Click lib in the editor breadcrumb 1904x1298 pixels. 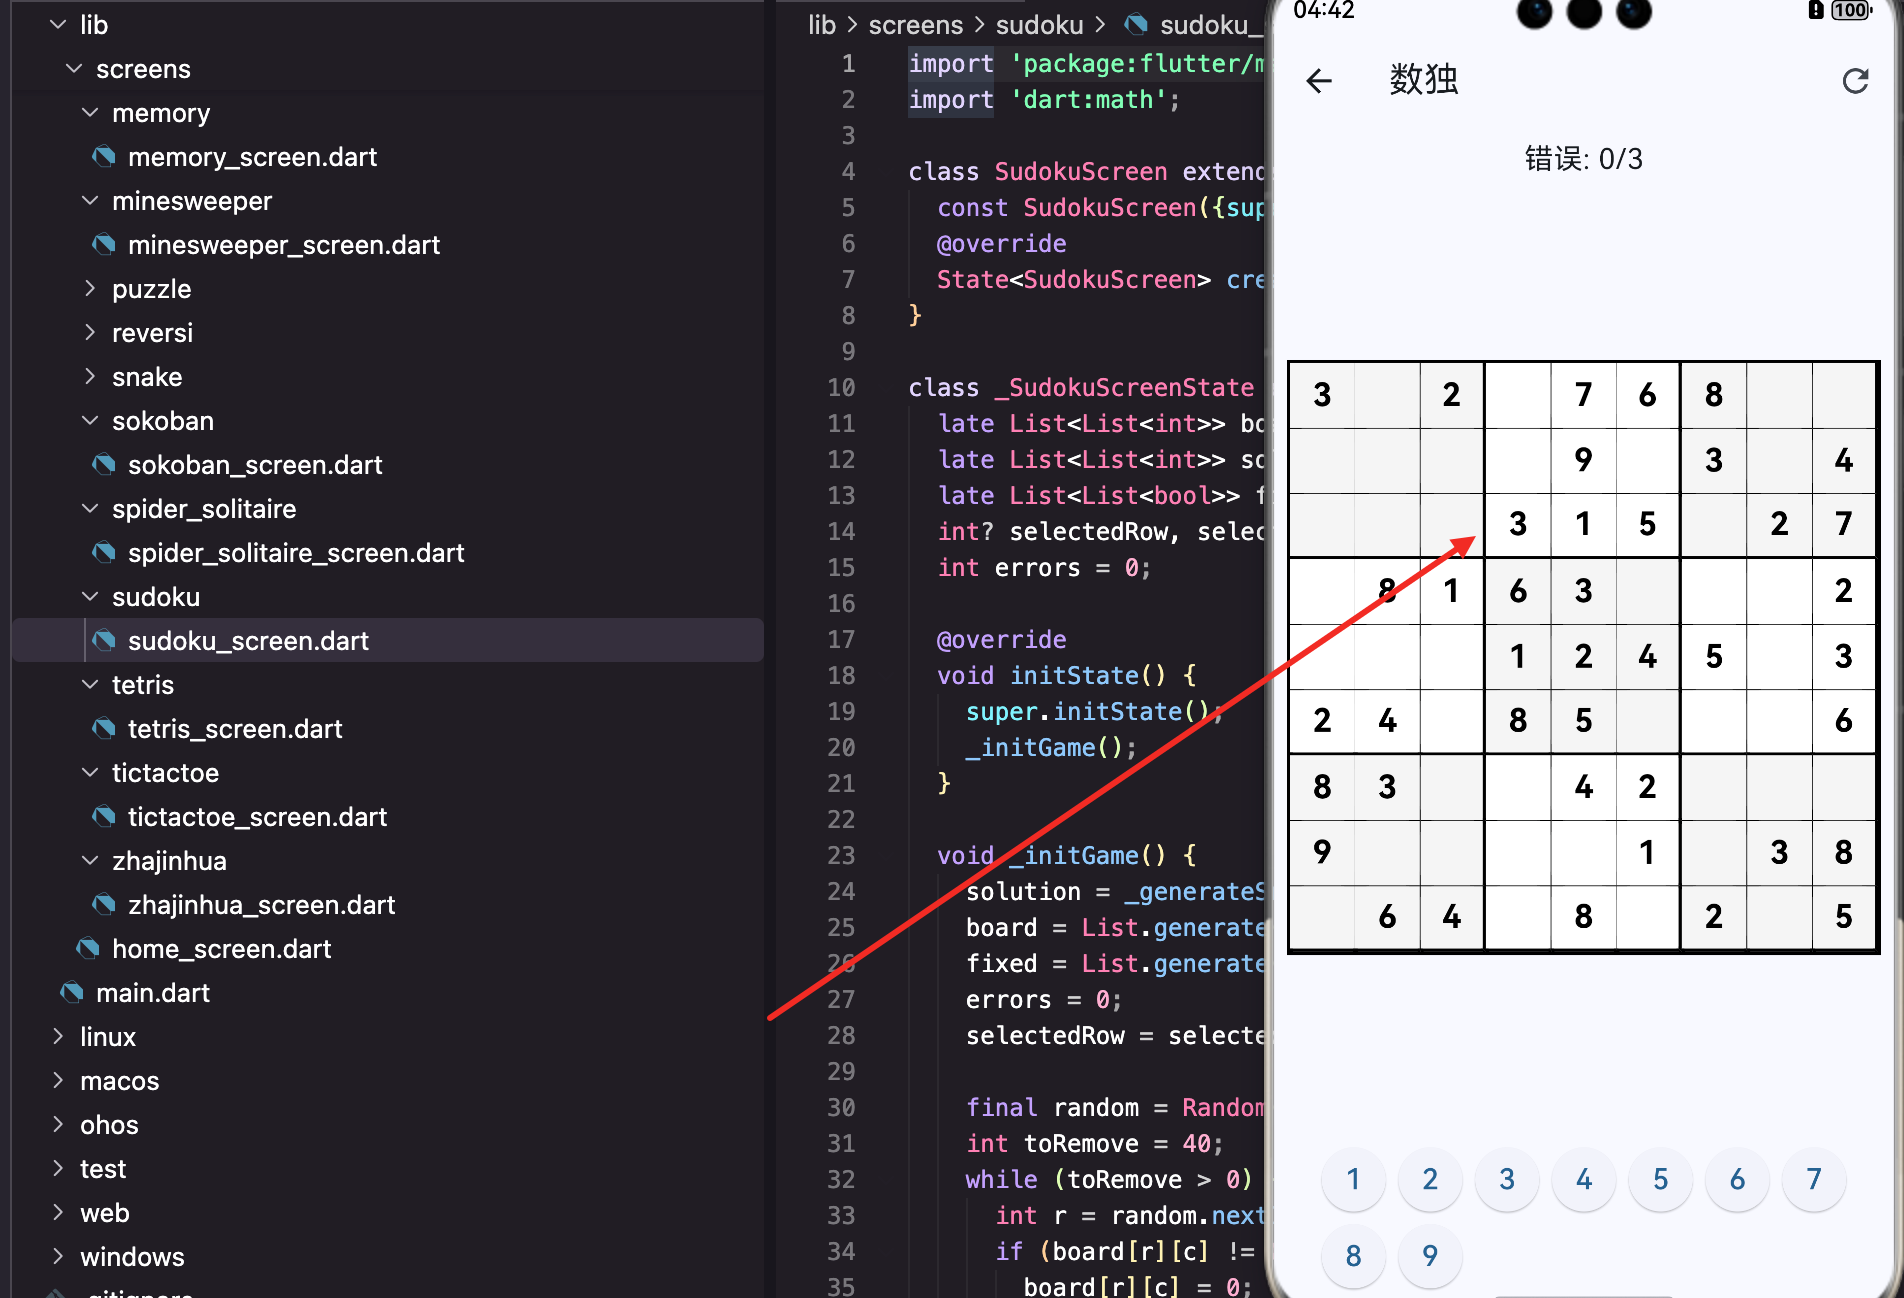[822, 25]
